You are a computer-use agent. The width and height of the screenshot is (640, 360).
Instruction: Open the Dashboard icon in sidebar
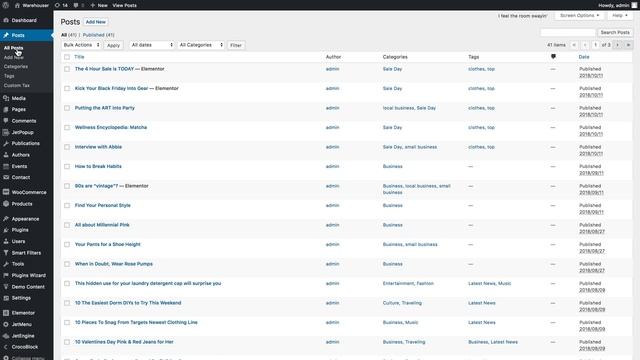click(6, 20)
